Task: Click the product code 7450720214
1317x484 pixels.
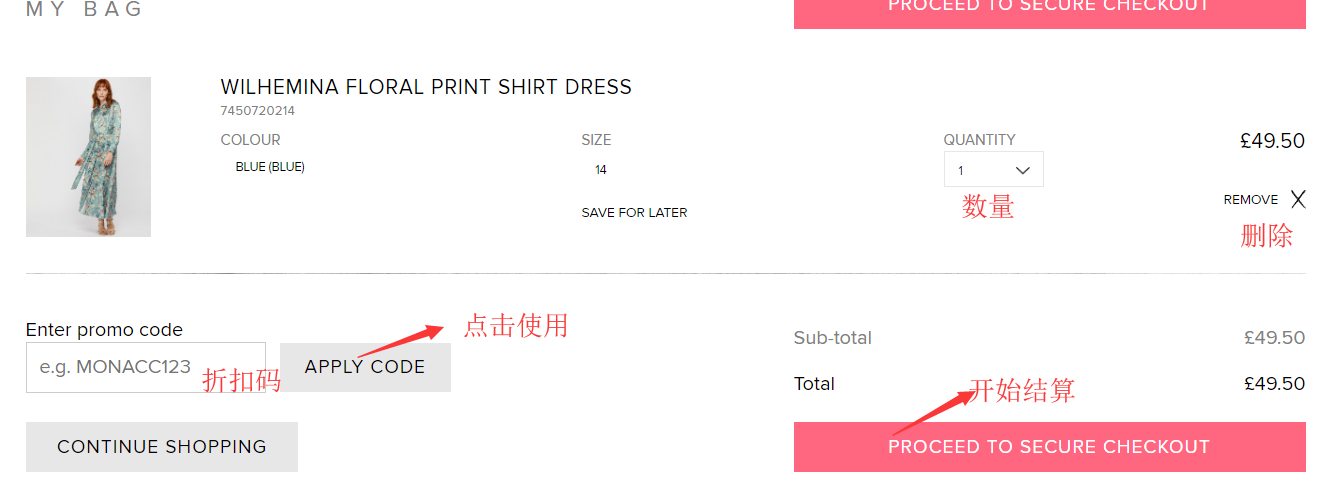Action: [x=258, y=111]
